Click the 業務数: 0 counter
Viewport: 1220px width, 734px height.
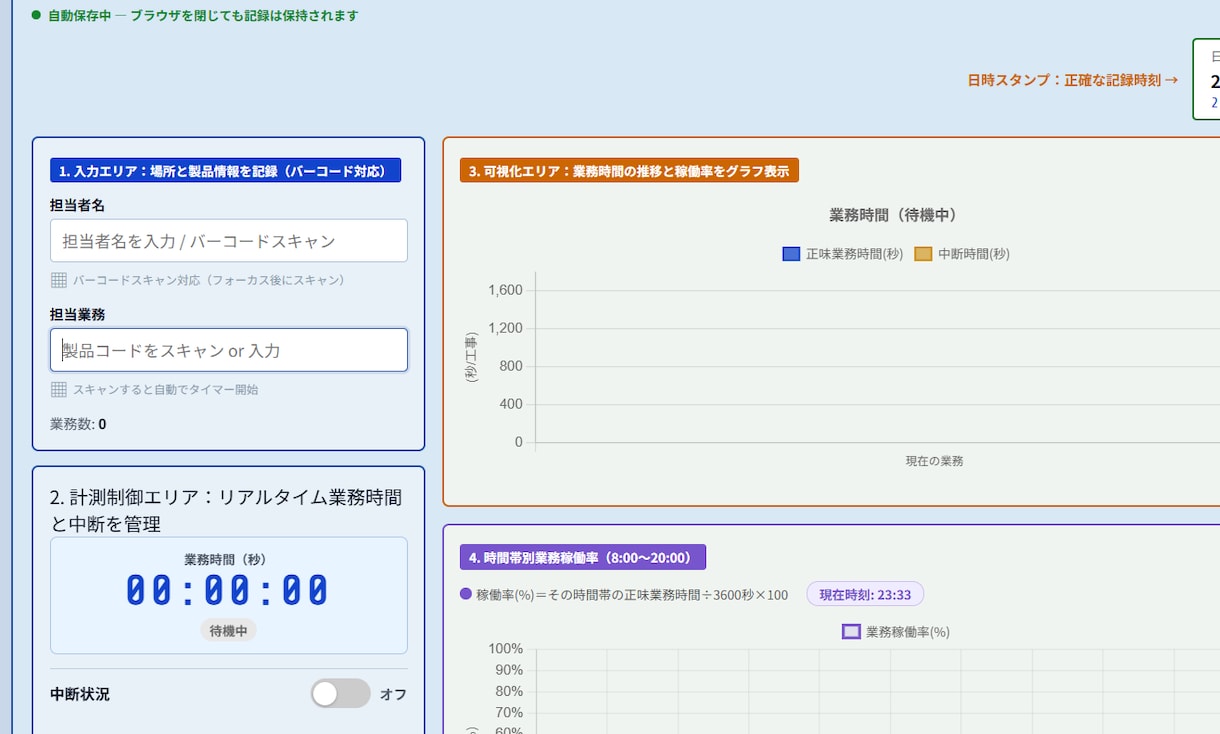(x=78, y=424)
